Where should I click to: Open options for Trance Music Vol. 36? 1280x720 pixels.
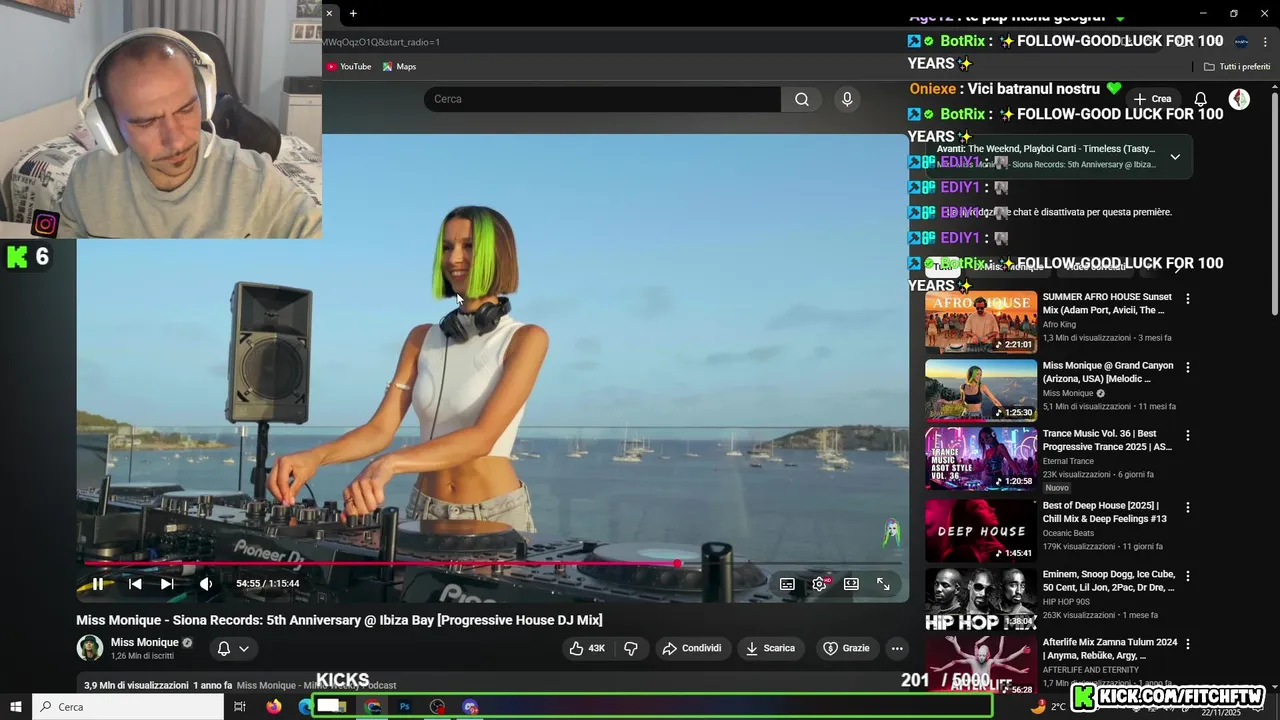pyautogui.click(x=1188, y=436)
